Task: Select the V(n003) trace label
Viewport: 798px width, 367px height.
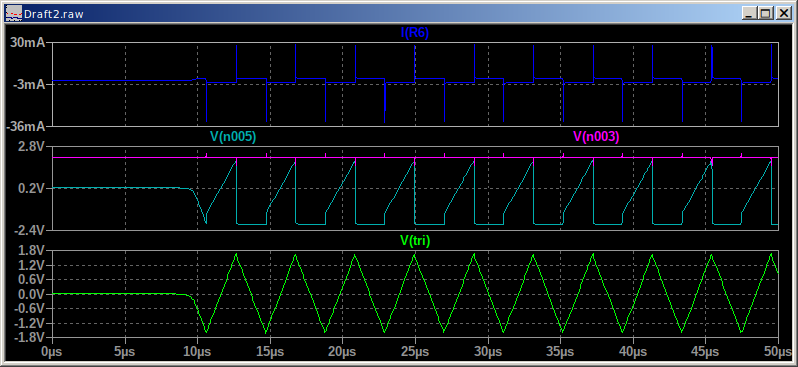Action: [596, 136]
